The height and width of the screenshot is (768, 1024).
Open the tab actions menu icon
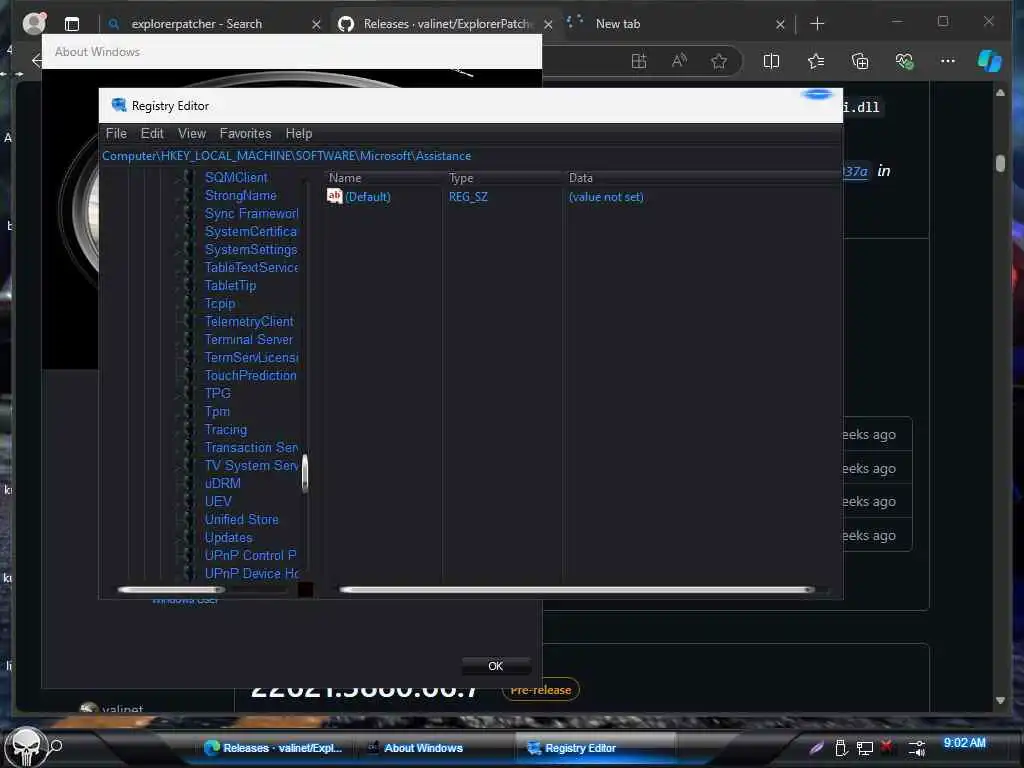[72, 24]
